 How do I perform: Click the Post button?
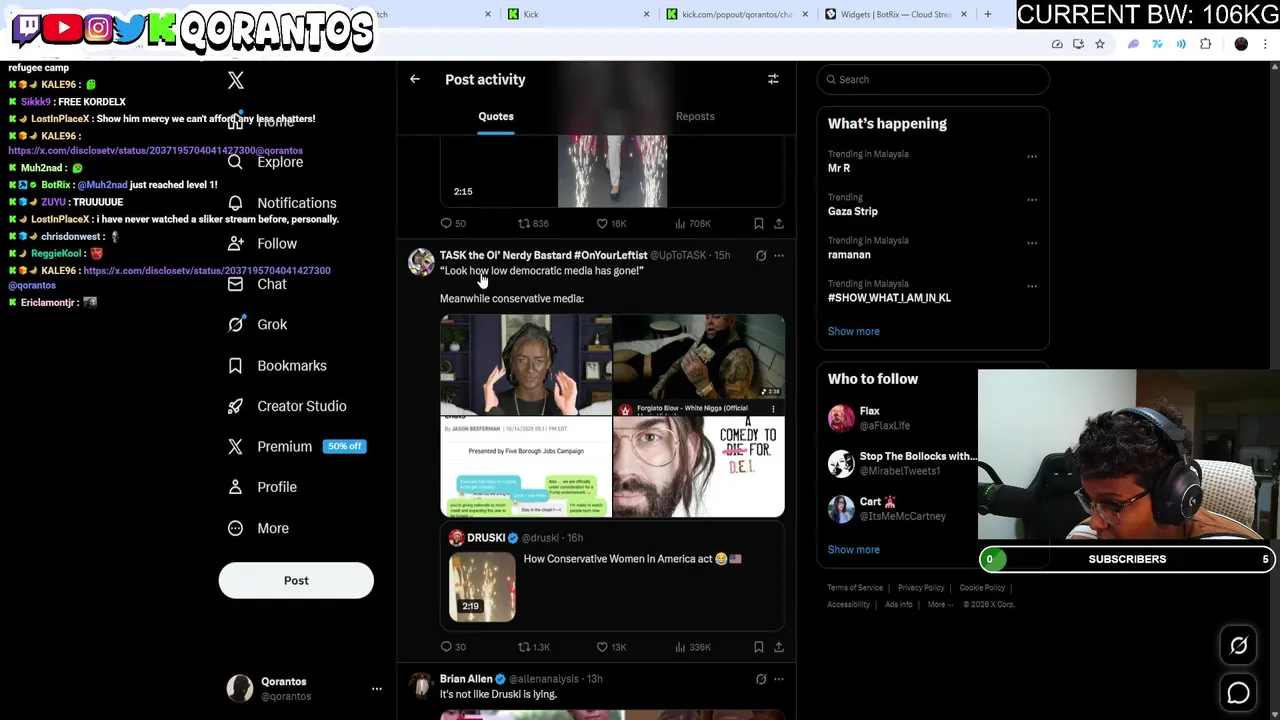tap(296, 580)
